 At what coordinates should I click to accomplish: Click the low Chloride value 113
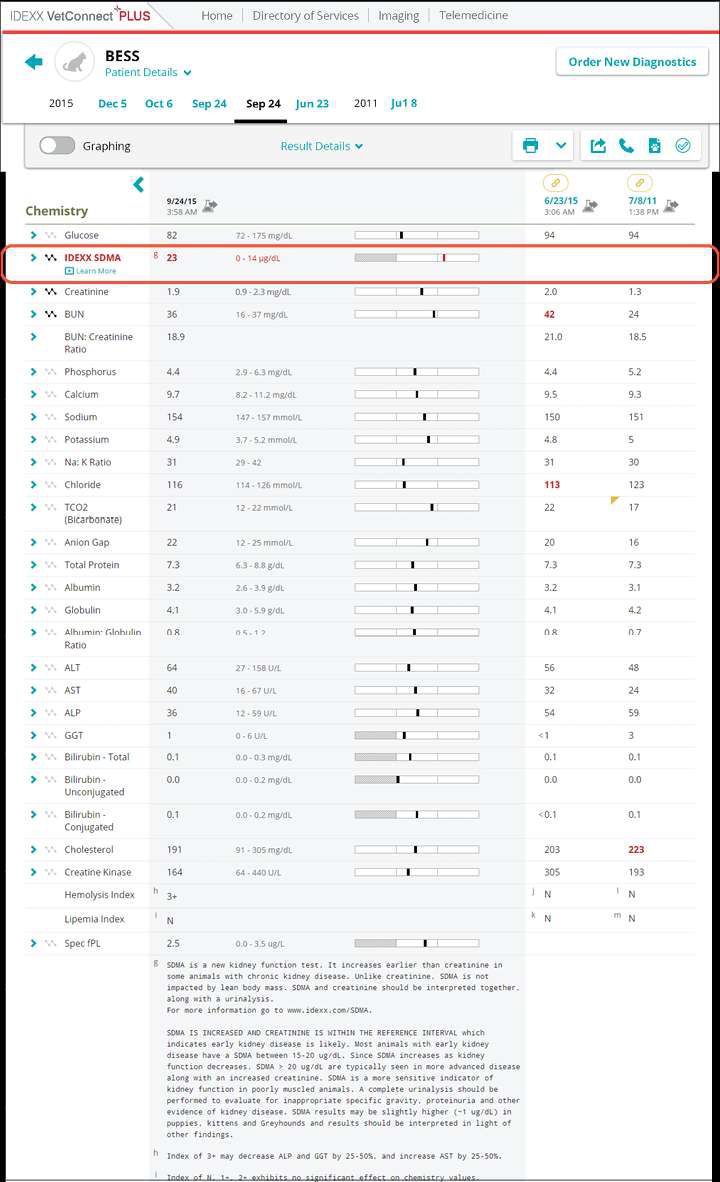(552, 485)
